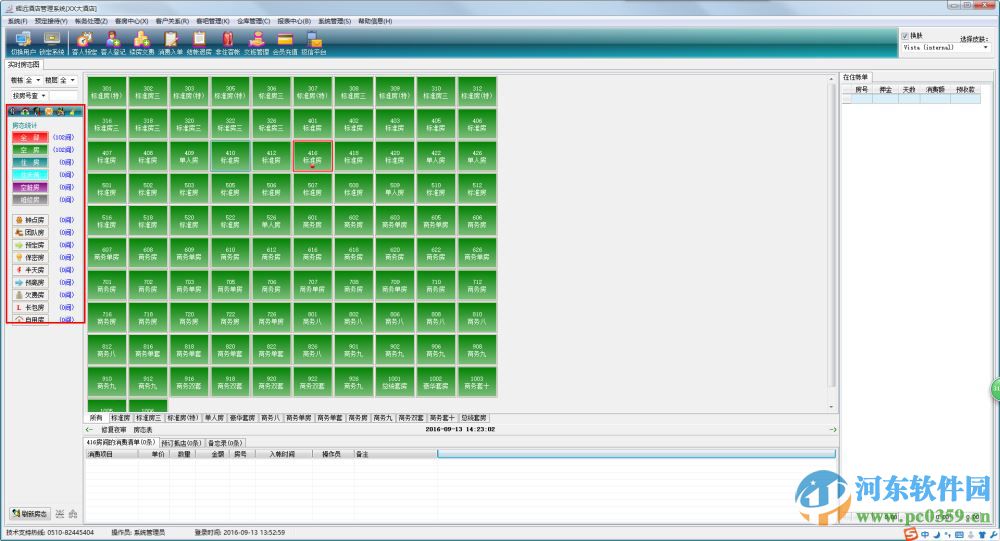This screenshot has width=1000, height=541.
Task: Click the 长包房 long-term room filter button
Action: [30, 307]
